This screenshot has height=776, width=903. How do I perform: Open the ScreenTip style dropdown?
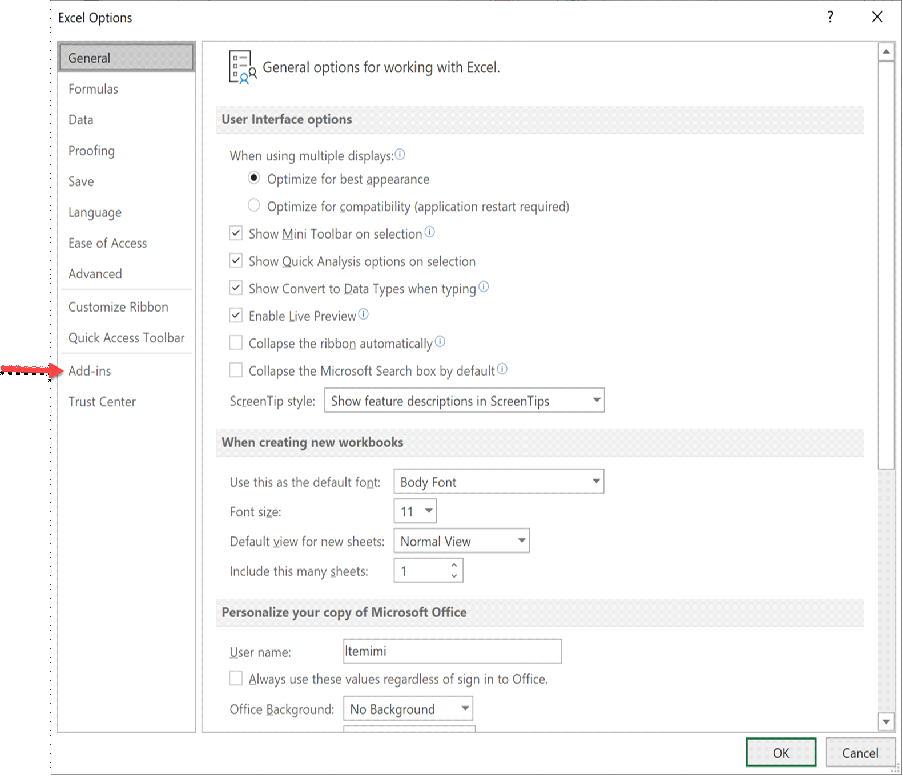pos(464,401)
